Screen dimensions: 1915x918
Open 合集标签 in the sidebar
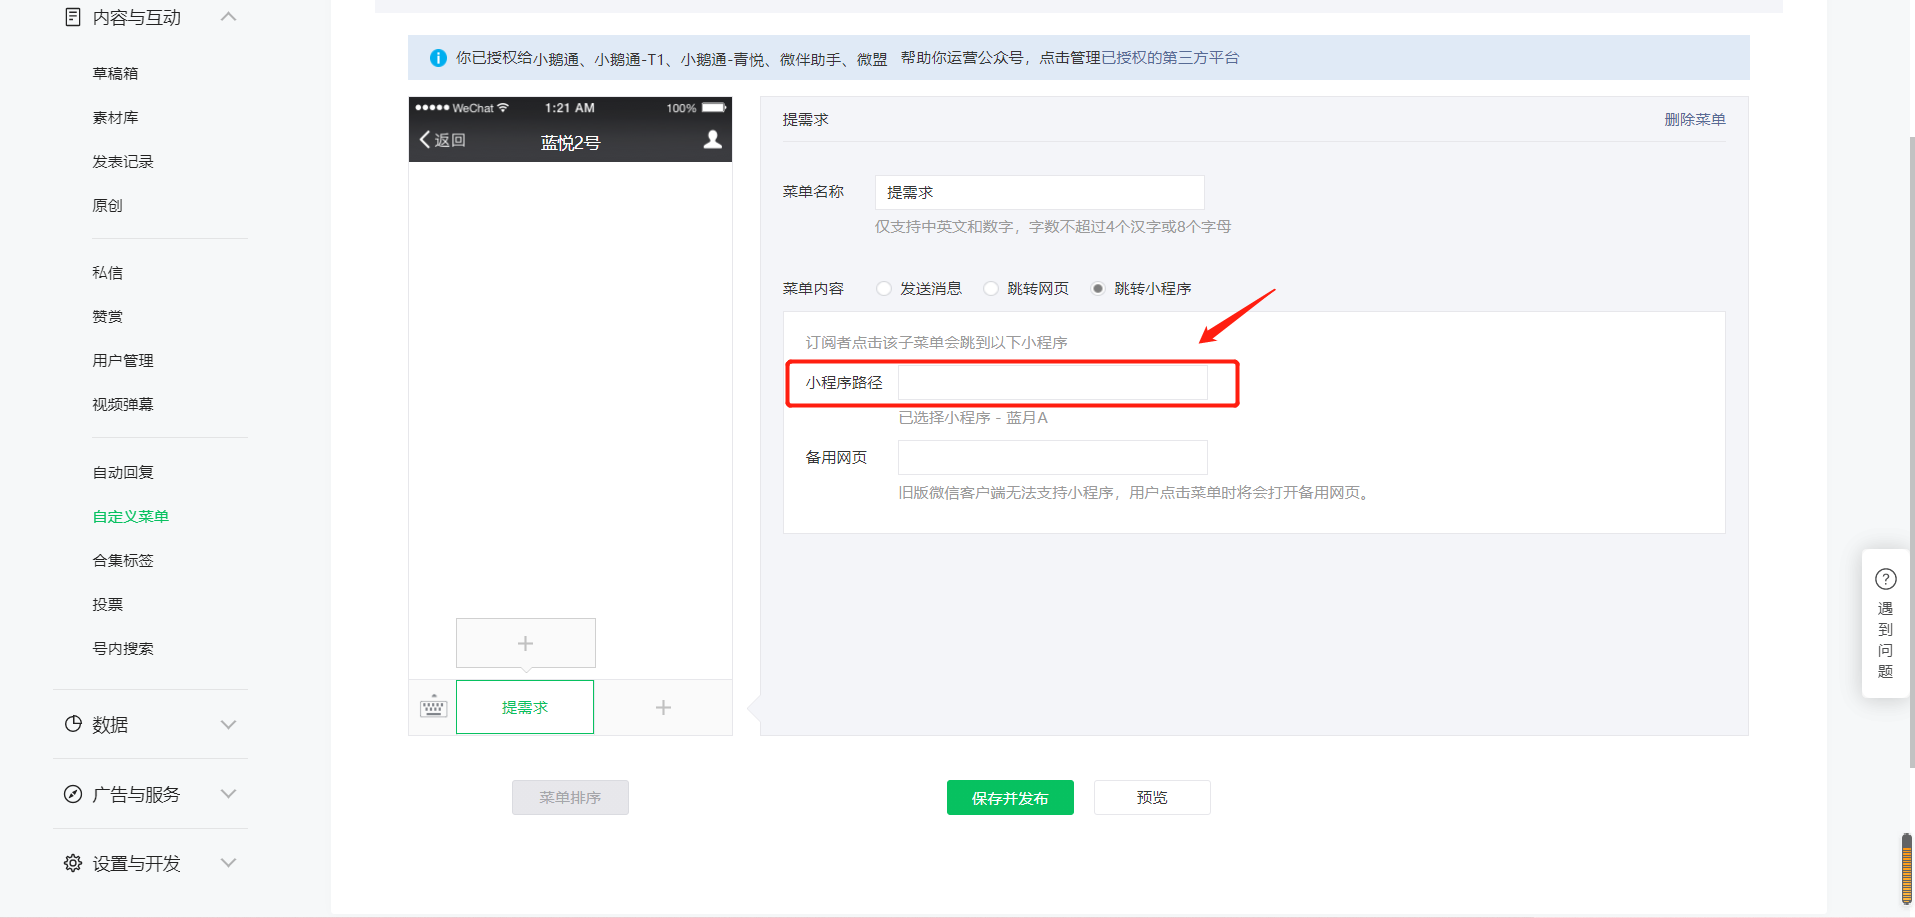coord(123,560)
